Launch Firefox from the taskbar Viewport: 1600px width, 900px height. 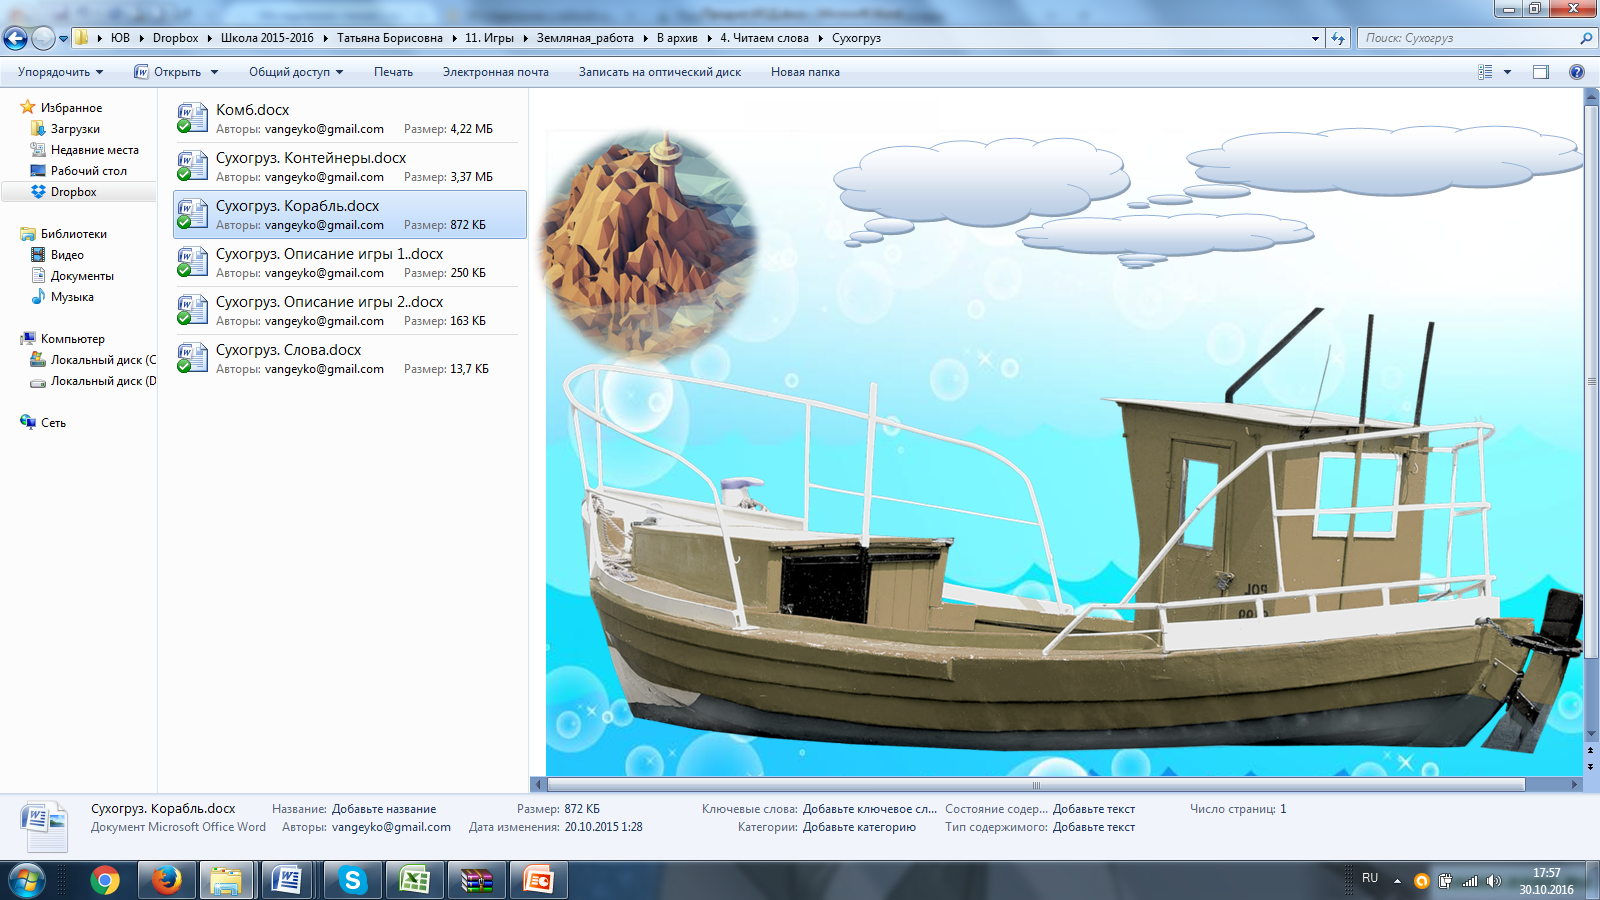166,880
